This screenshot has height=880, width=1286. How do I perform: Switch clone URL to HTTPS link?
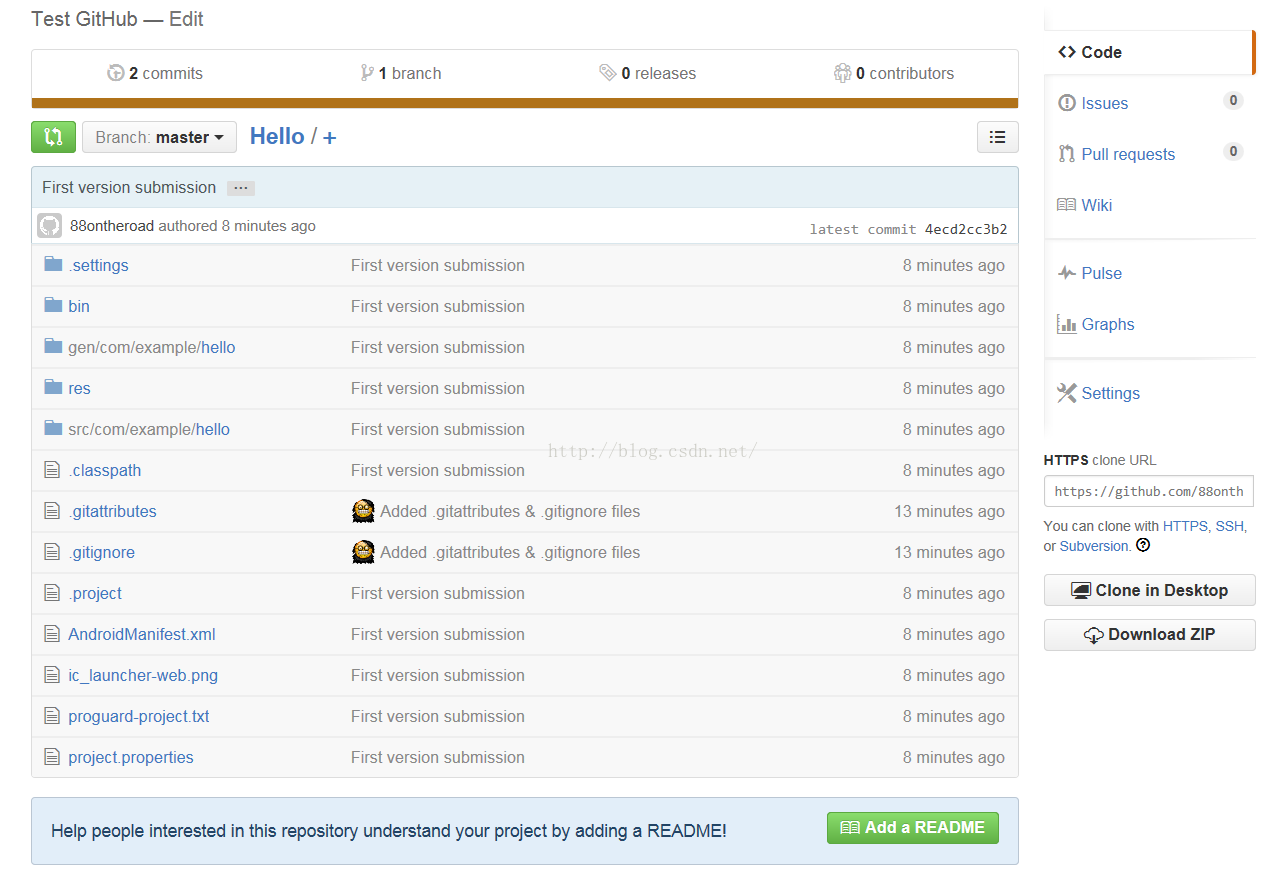click(1185, 525)
